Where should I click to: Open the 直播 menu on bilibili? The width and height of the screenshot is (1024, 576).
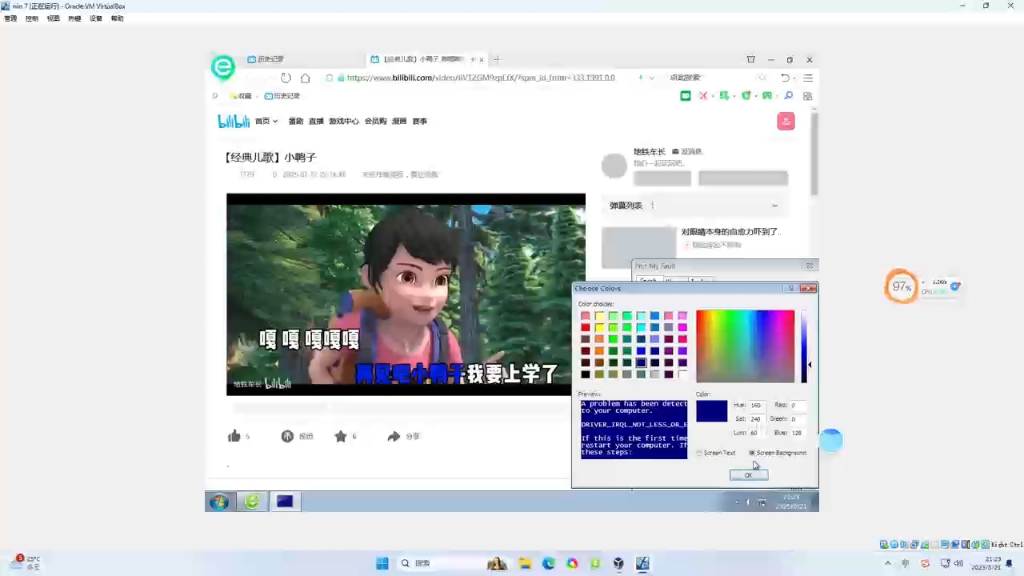(316, 121)
